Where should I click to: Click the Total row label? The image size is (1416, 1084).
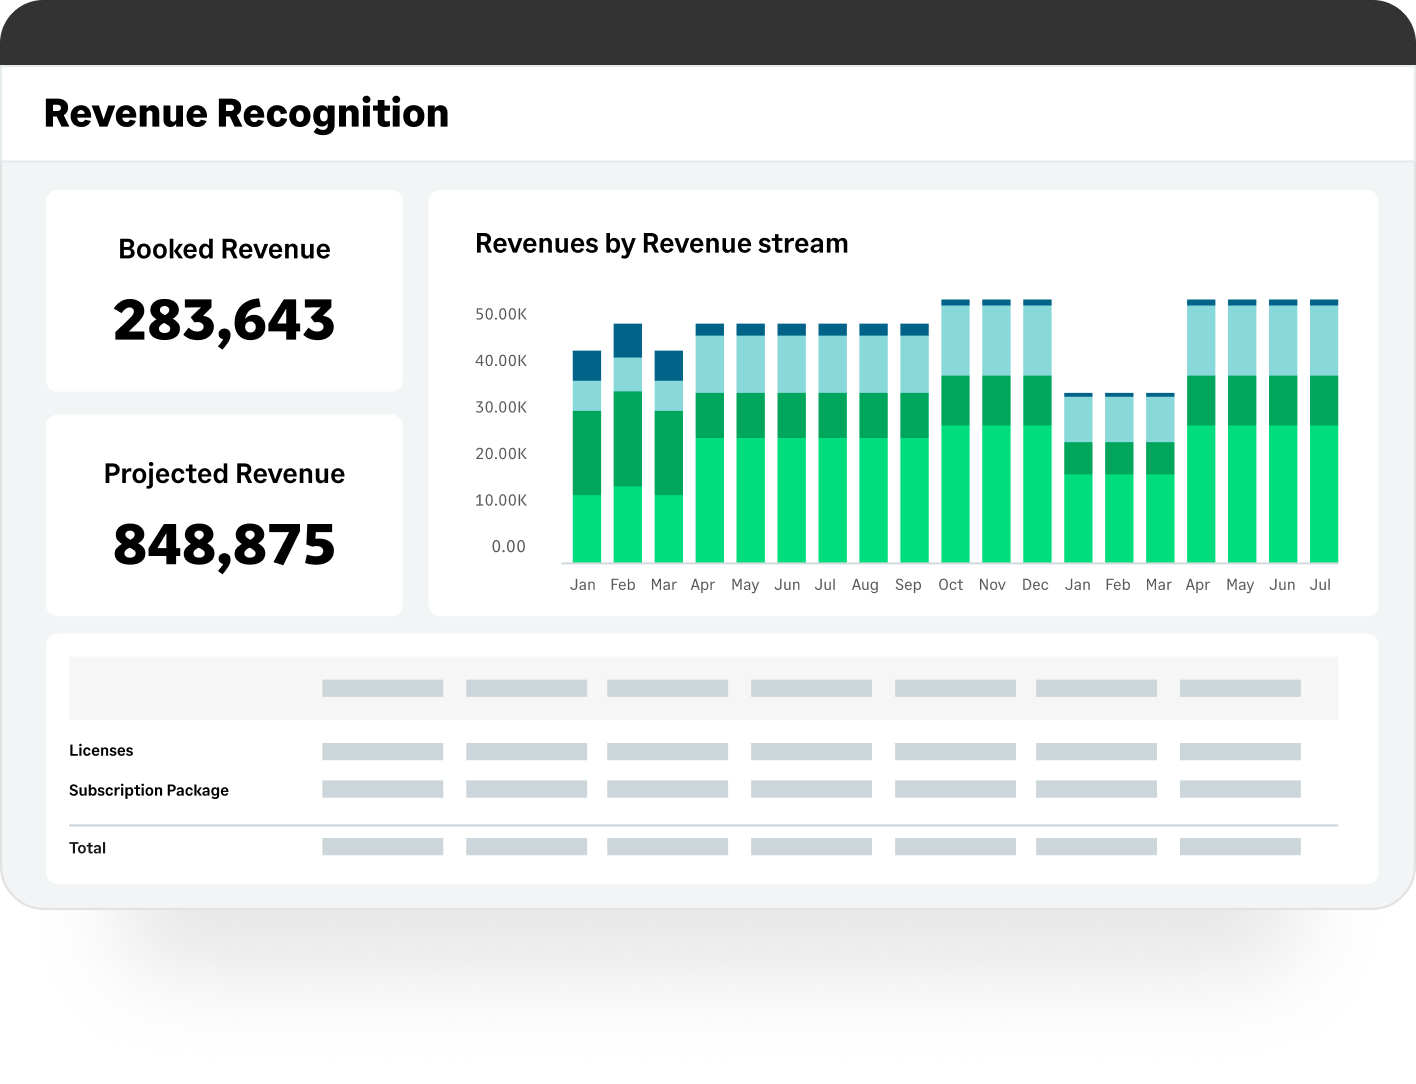pos(87,848)
